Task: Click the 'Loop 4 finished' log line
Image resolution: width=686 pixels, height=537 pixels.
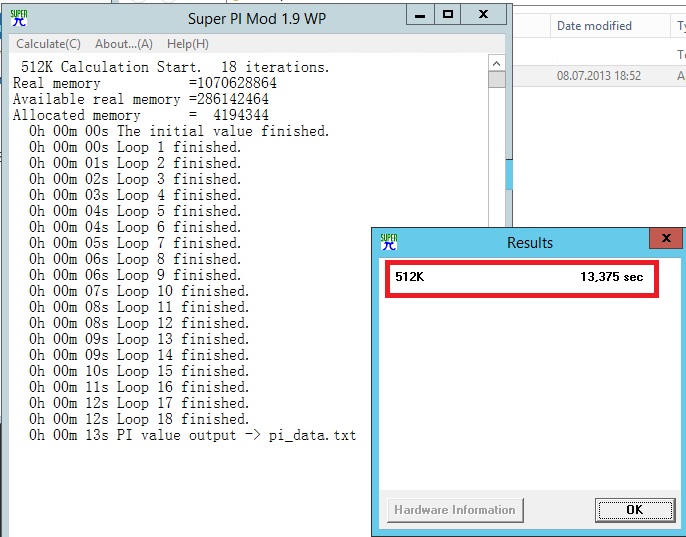Action: (135, 195)
